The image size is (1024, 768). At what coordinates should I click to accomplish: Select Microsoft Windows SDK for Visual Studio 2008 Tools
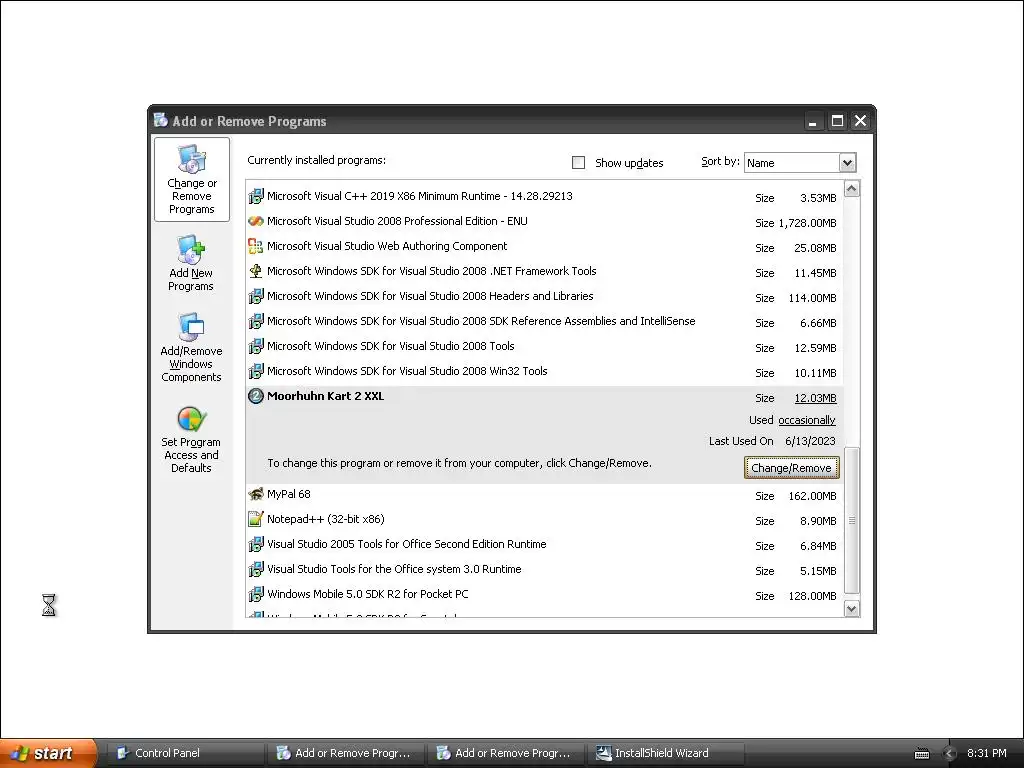tap(545, 347)
